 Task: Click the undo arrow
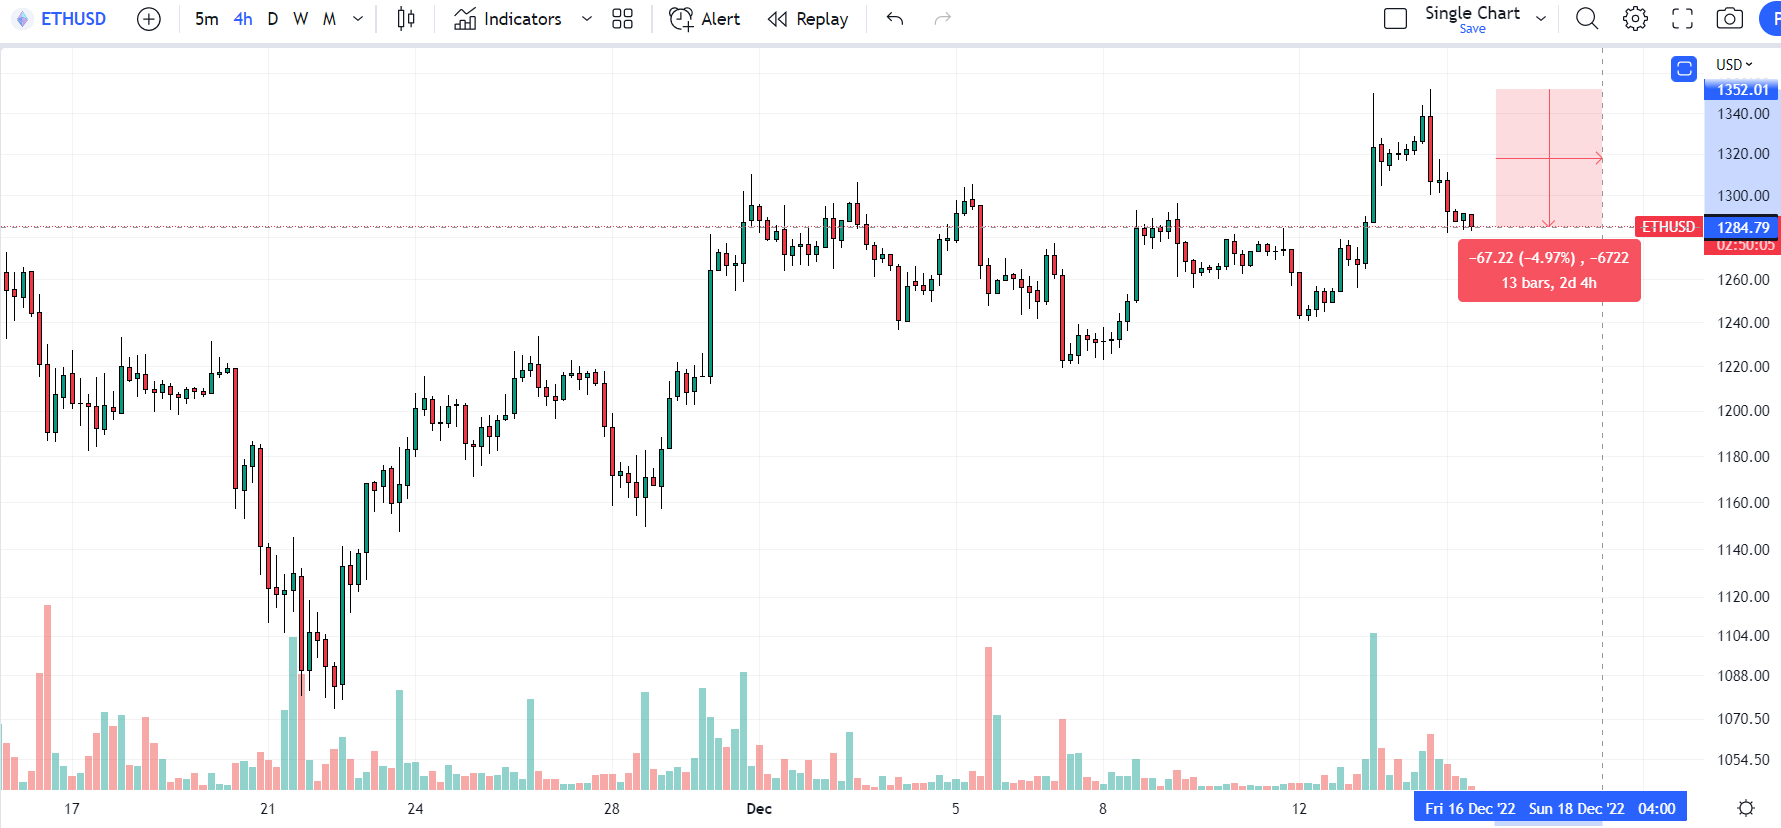[x=895, y=19]
